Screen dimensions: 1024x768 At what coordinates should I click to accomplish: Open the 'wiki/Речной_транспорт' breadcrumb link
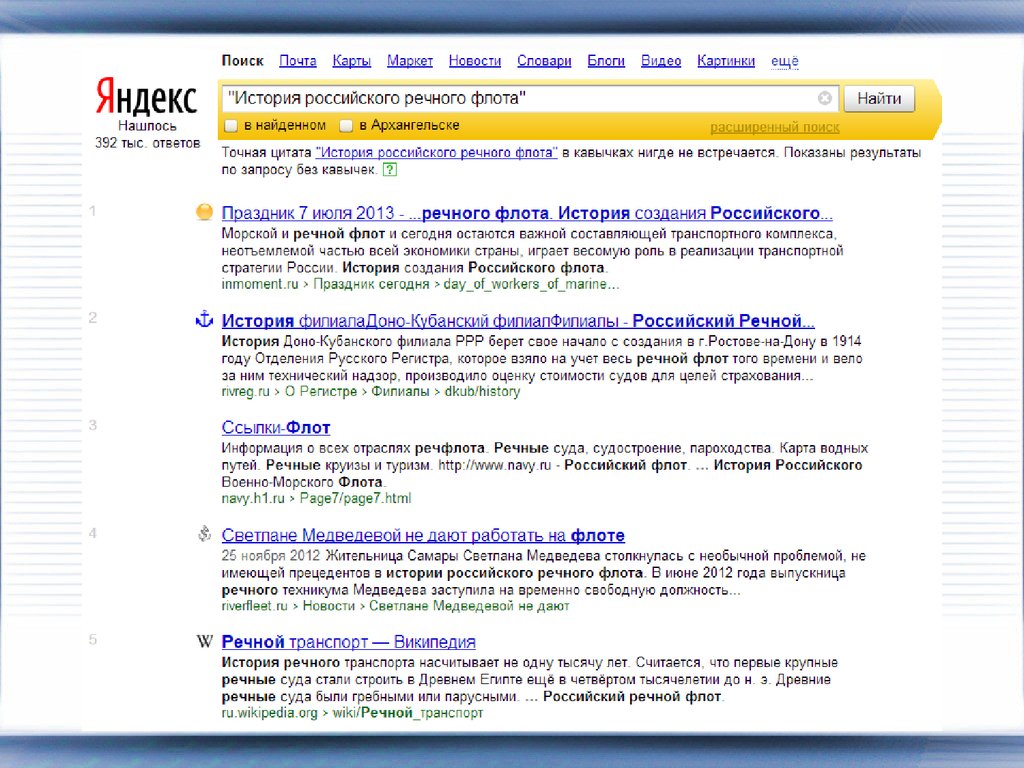pyautogui.click(x=408, y=713)
